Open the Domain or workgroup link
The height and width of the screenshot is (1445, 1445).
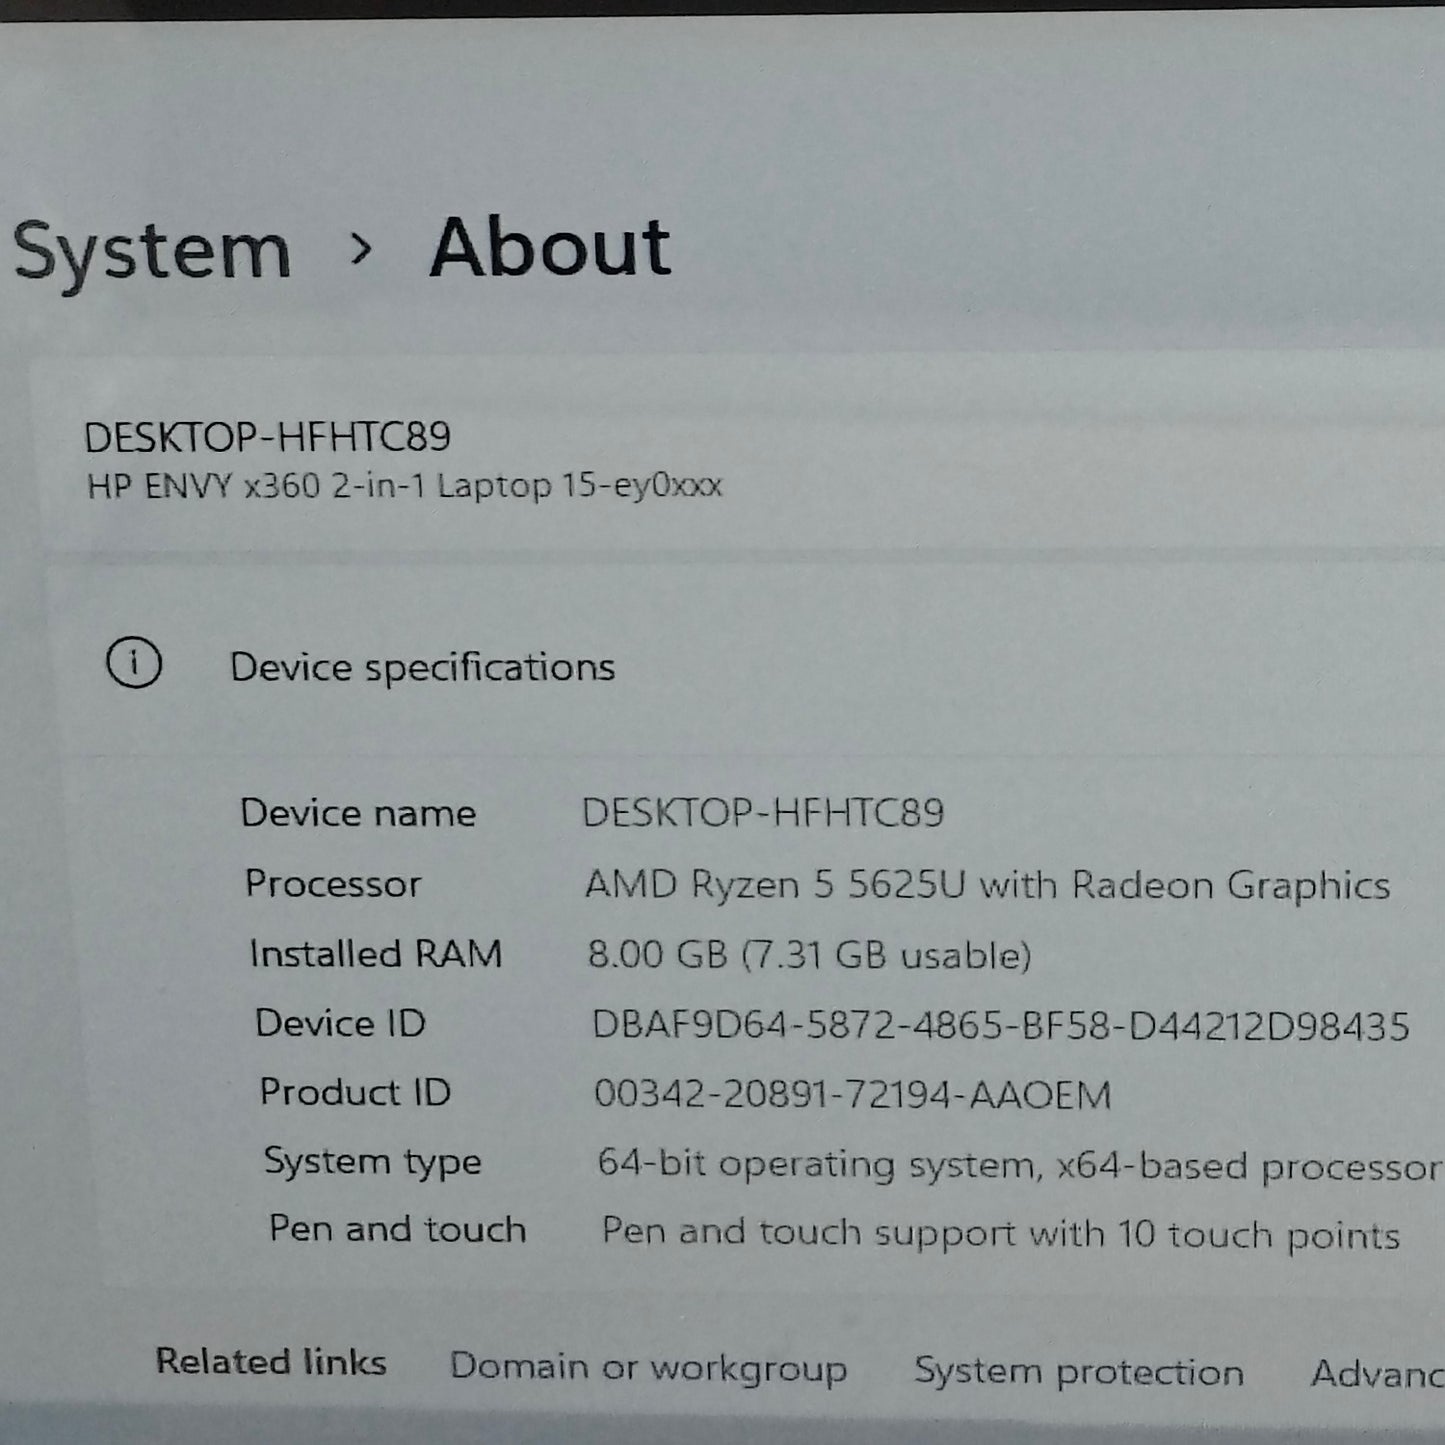648,1367
